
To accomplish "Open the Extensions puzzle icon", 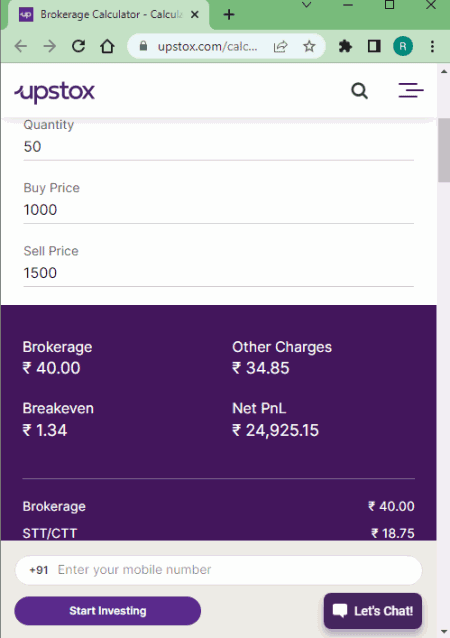I will (x=345, y=46).
